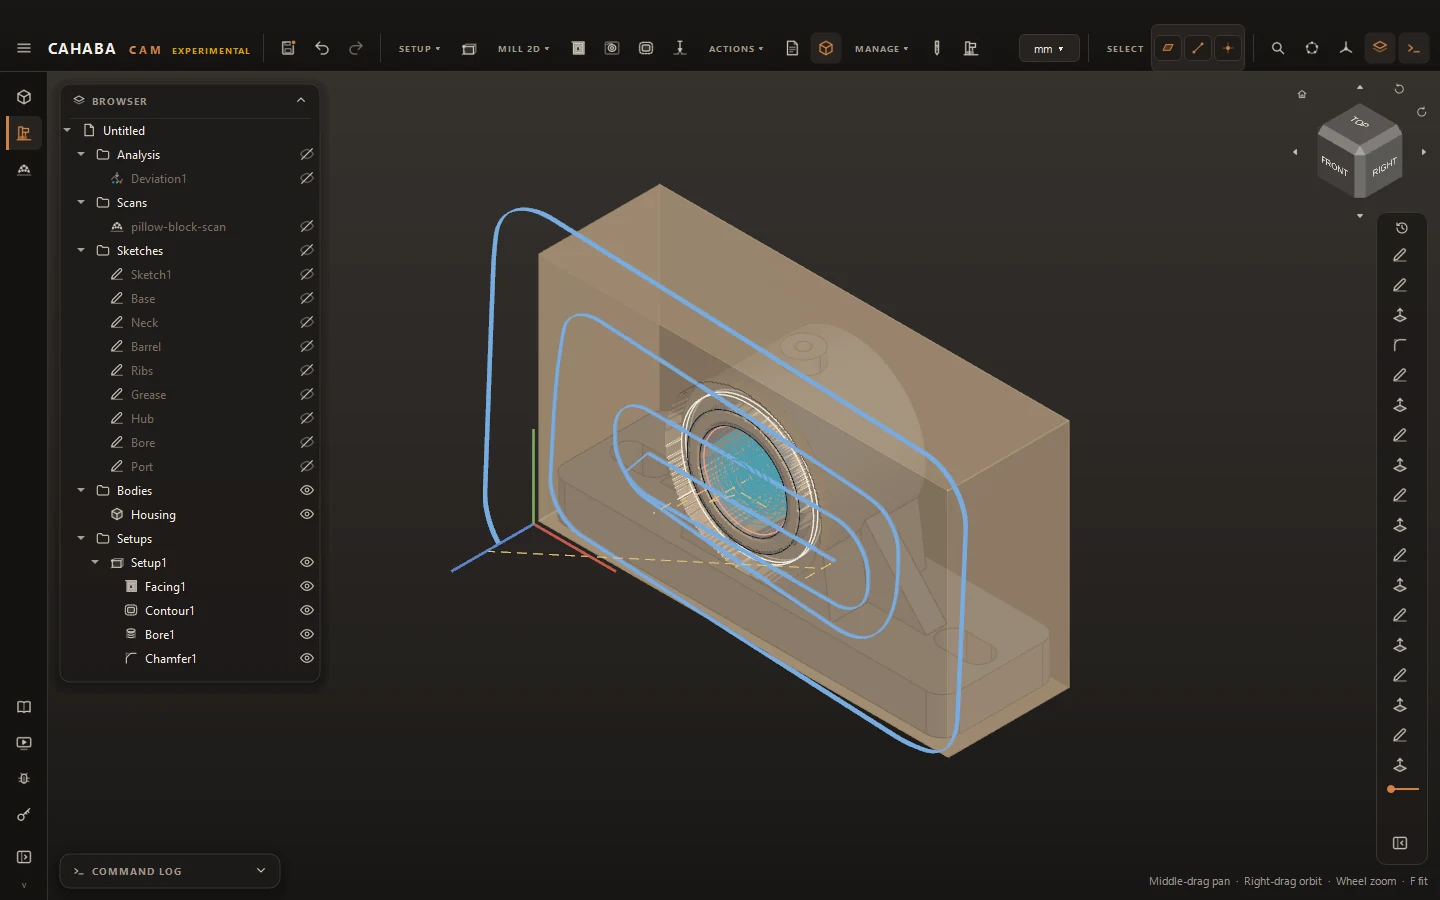Click the save document icon
Image resolution: width=1440 pixels, height=900 pixels.
[x=288, y=48]
